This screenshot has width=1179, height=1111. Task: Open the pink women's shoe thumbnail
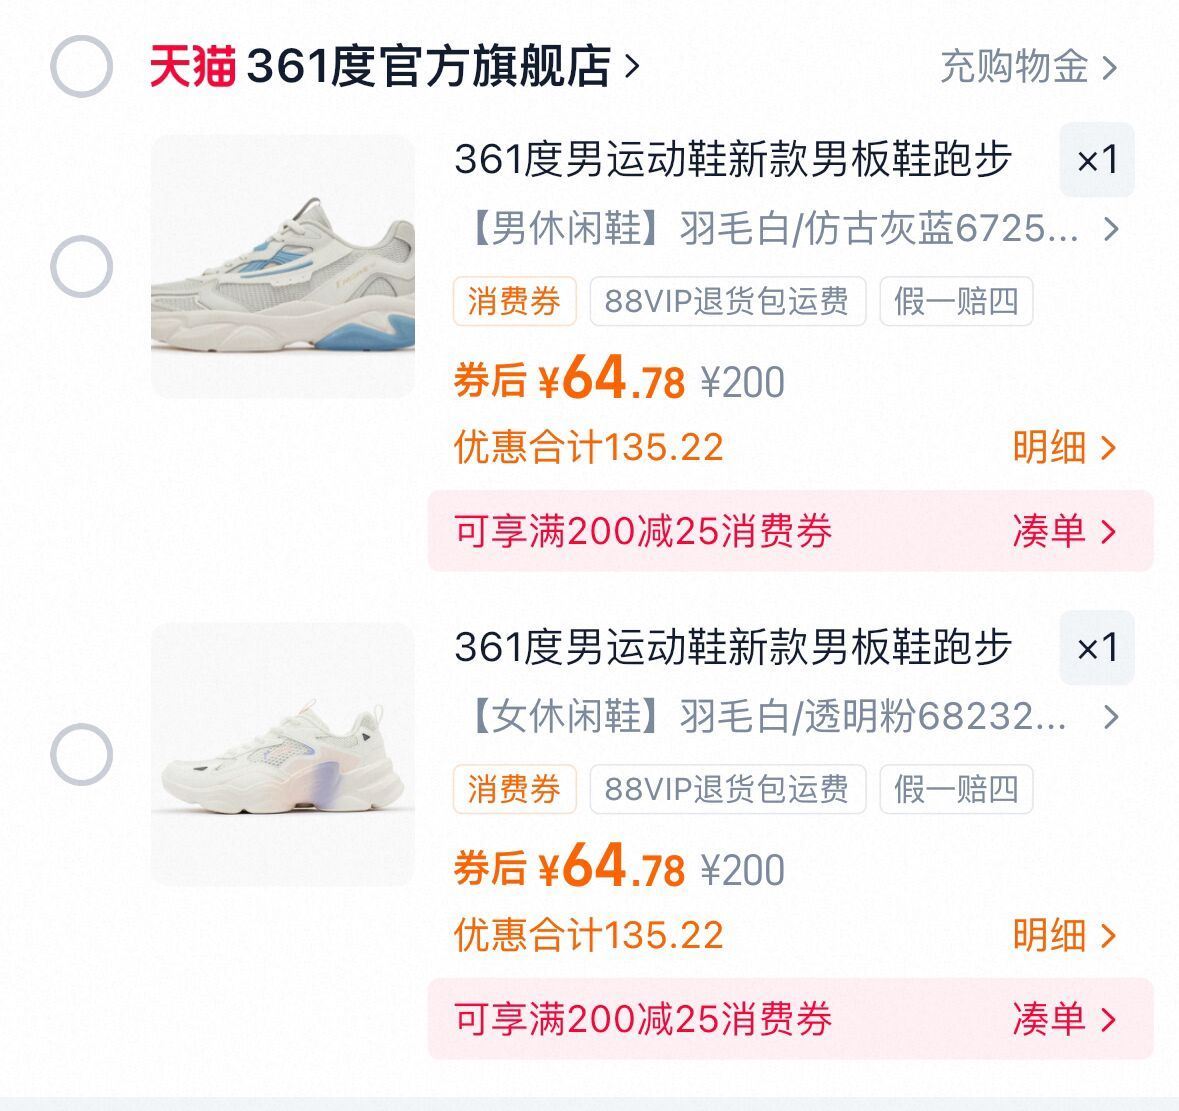coord(283,754)
